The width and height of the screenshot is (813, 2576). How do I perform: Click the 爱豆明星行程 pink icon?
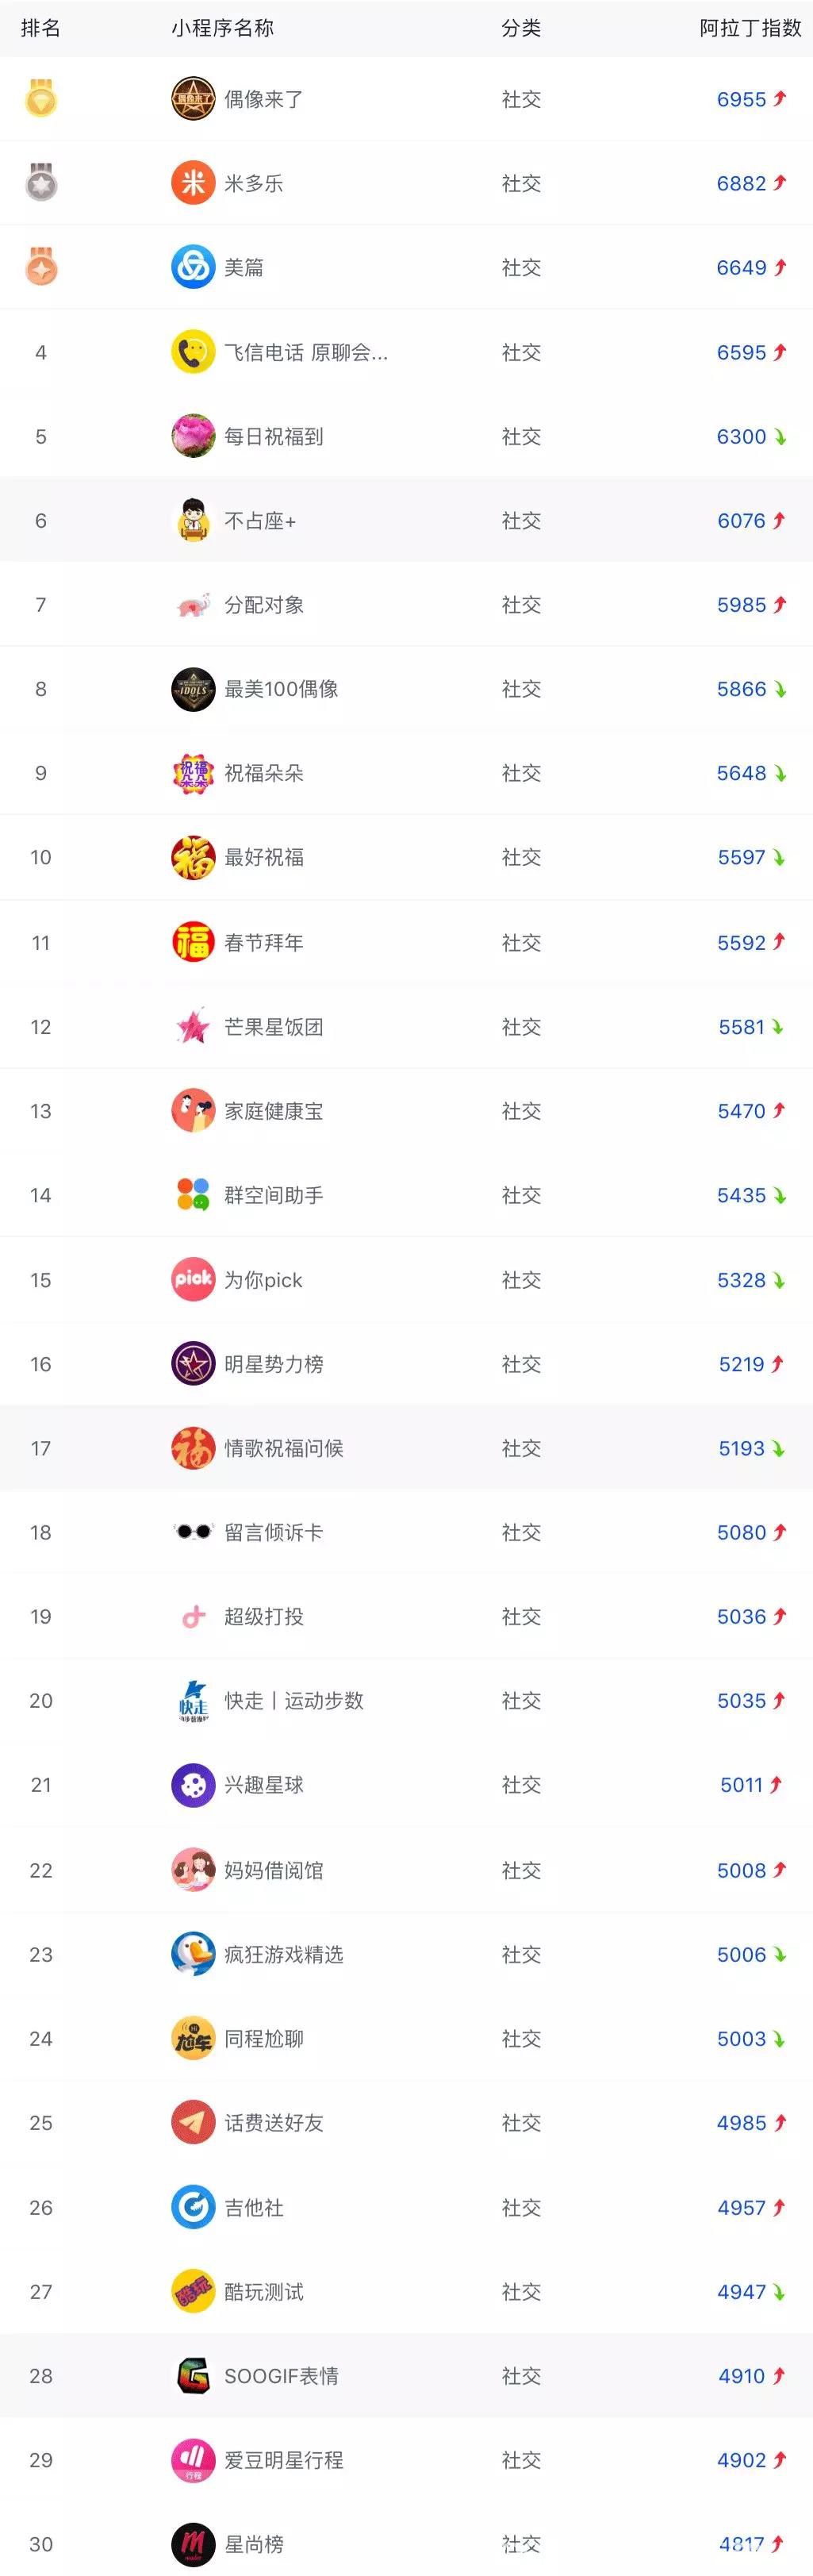tap(193, 2460)
